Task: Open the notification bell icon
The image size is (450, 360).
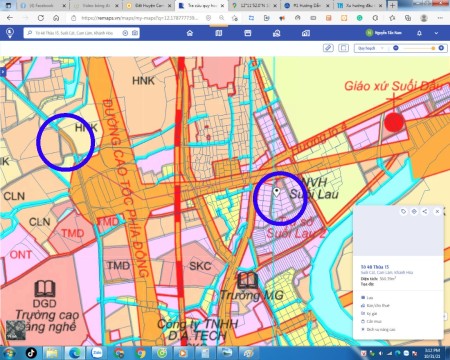Action: pos(419,33)
